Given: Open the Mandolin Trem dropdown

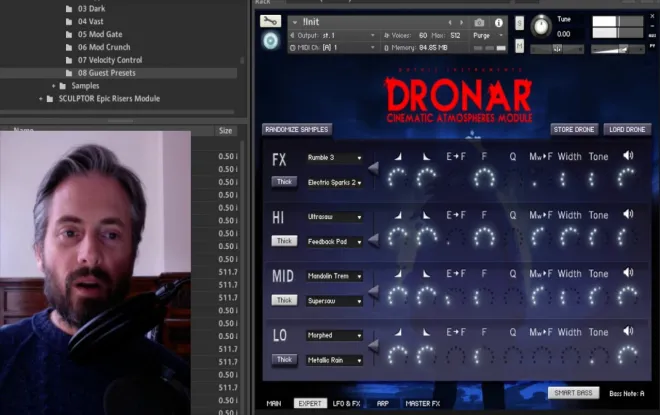Looking at the screenshot, I should tap(334, 276).
